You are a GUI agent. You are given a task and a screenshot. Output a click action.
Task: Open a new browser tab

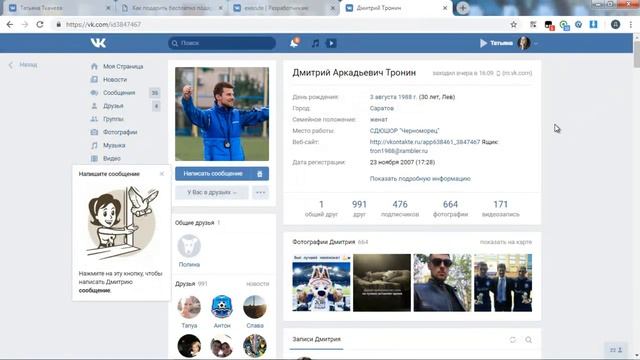pyautogui.click(x=462, y=8)
